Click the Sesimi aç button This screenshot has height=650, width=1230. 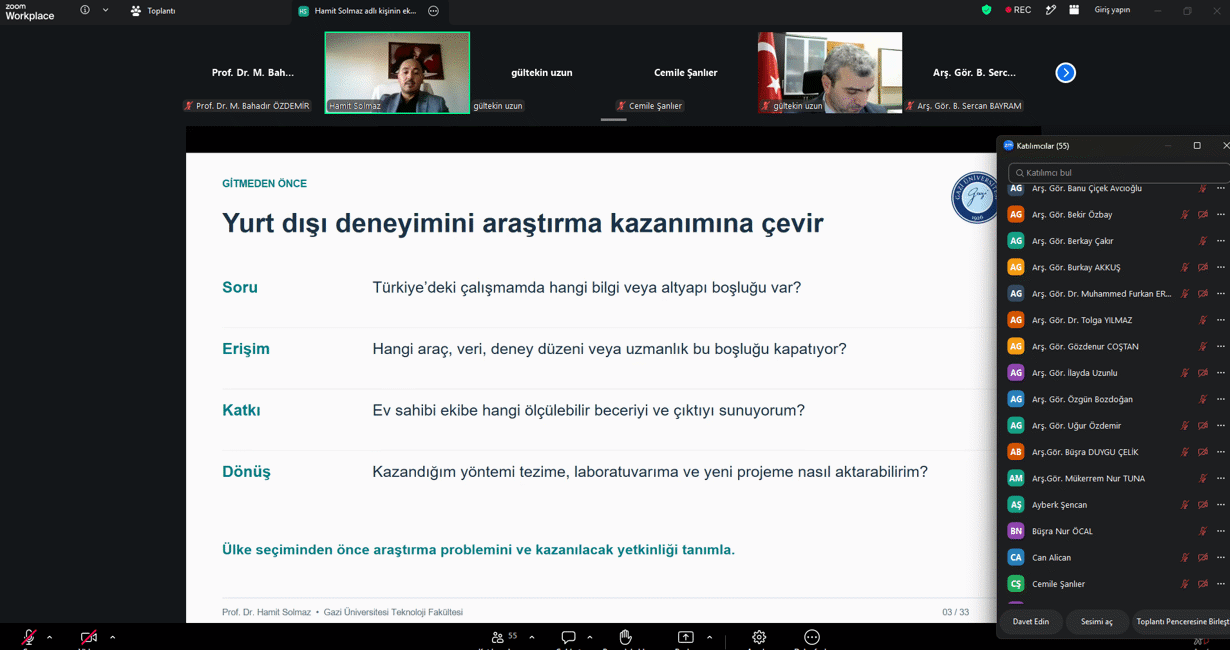tap(1096, 621)
